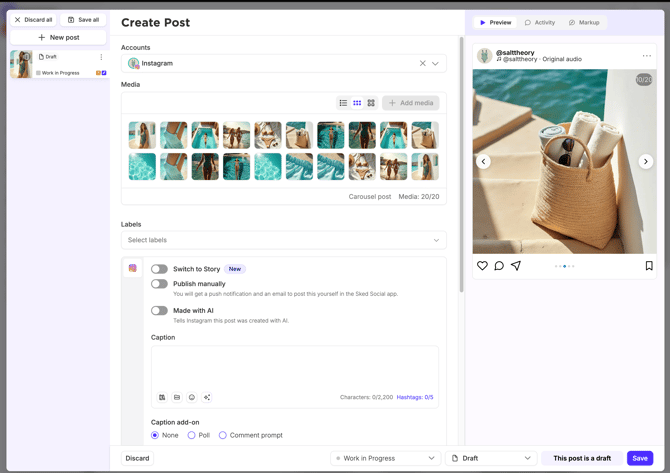Click the carousel position dots in preview

click(x=564, y=266)
